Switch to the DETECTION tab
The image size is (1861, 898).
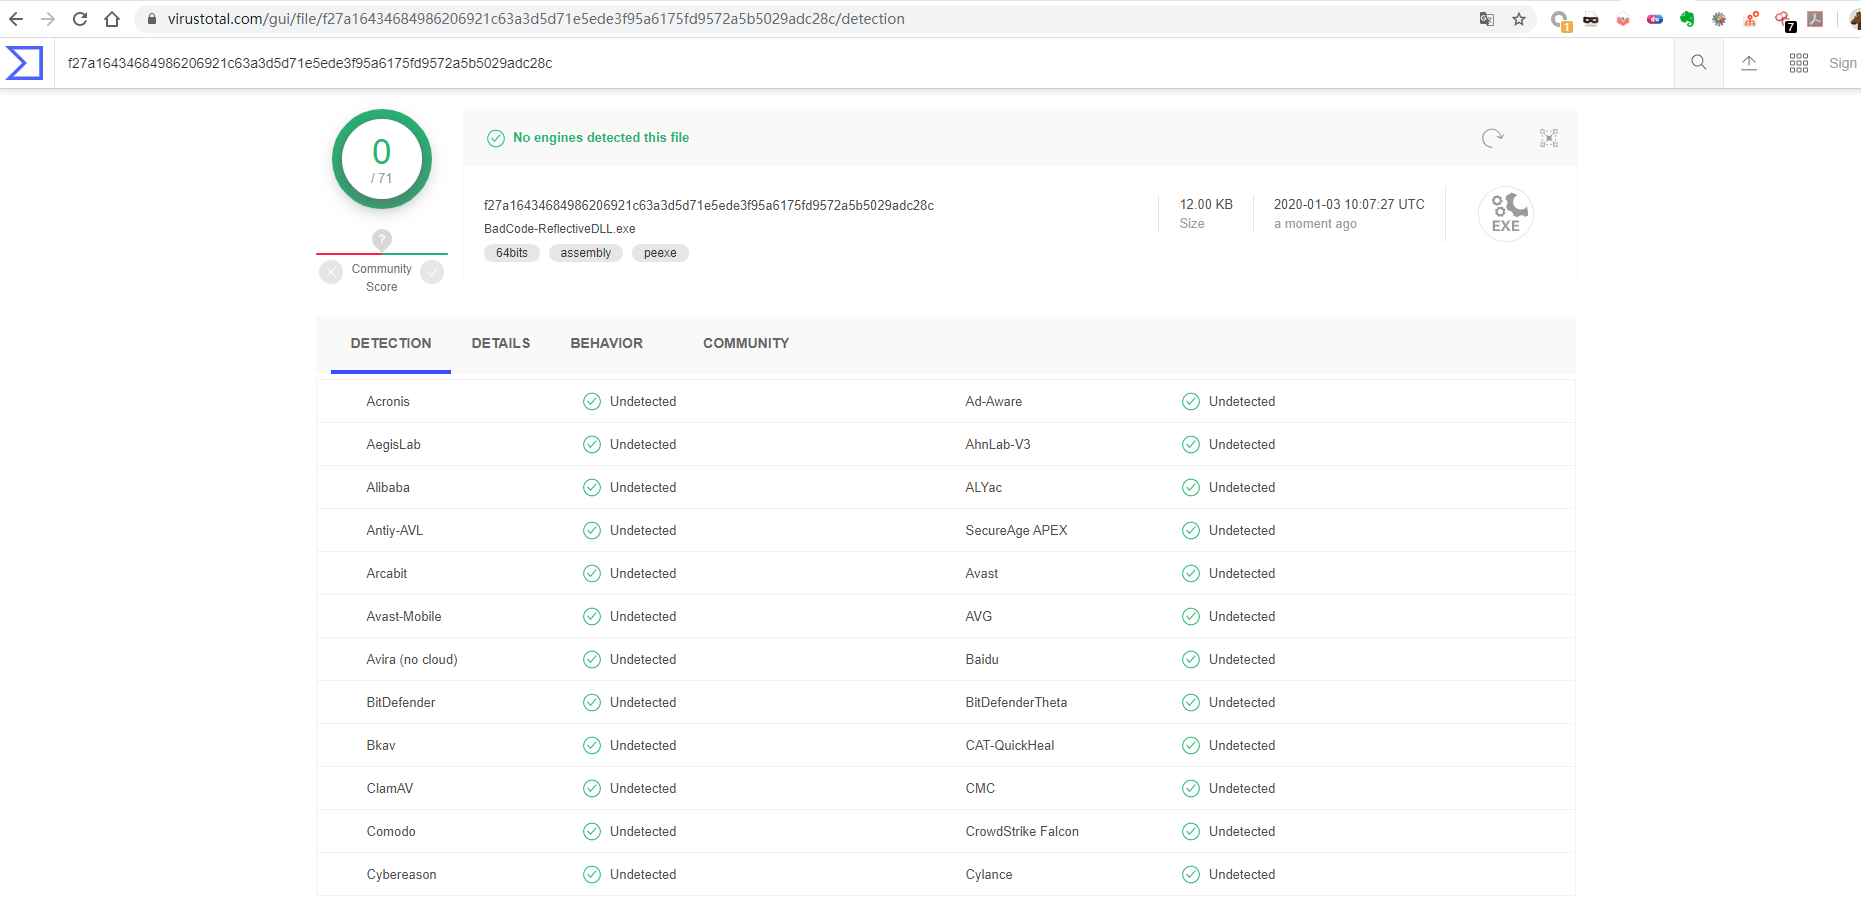391,343
